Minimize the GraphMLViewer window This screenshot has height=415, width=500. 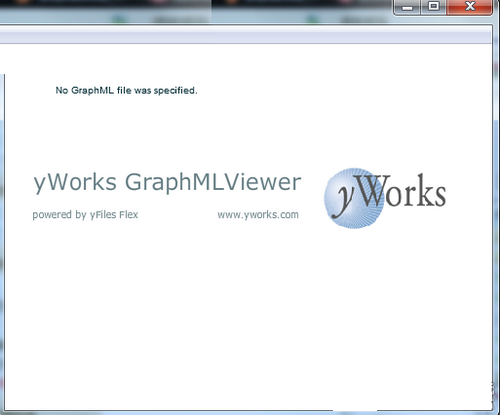pos(407,7)
